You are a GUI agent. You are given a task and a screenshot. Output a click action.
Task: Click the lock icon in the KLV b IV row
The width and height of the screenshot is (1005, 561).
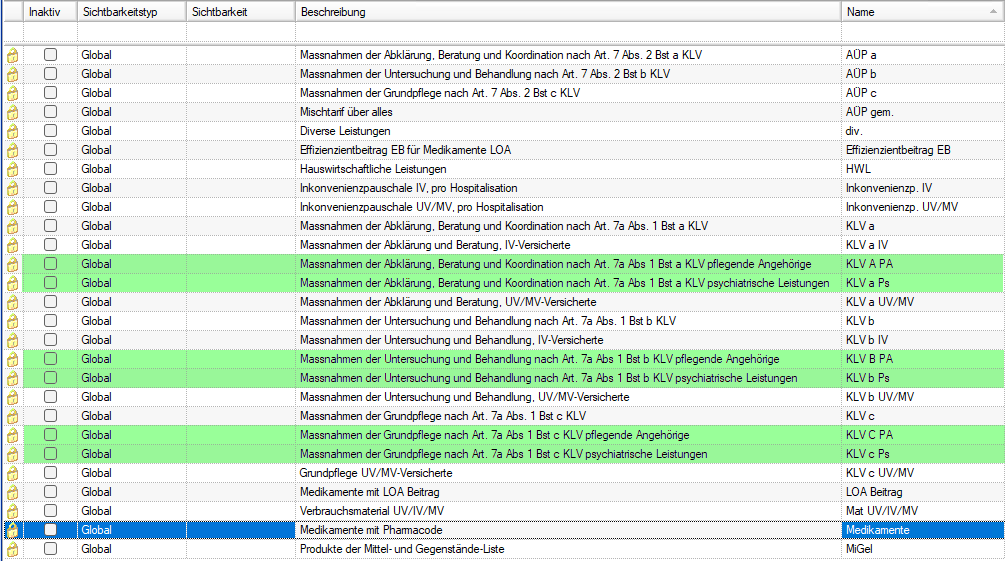(13, 341)
